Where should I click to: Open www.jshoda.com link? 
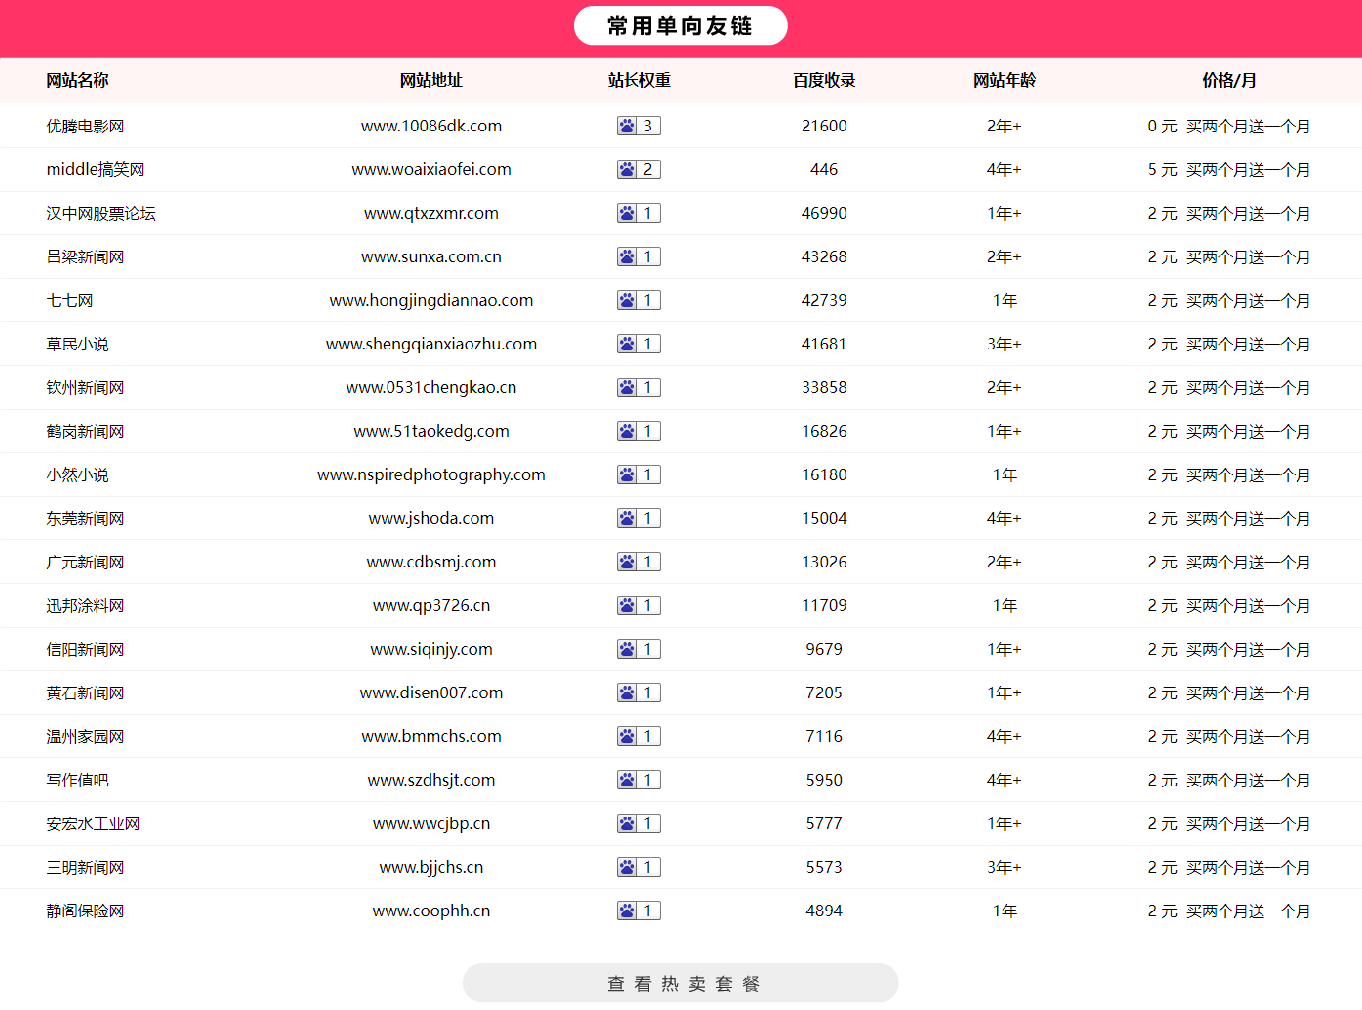(431, 518)
